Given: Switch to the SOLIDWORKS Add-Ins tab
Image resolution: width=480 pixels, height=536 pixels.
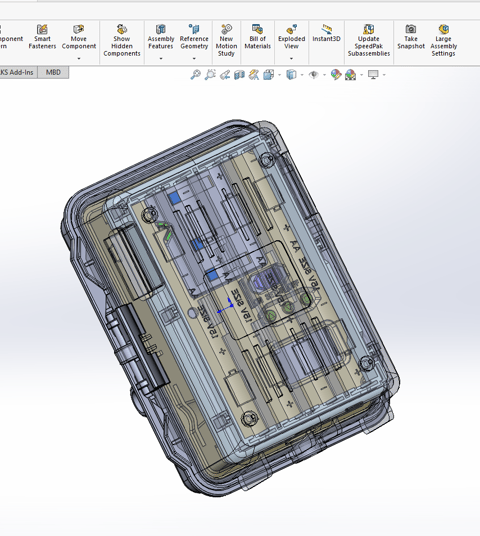Looking at the screenshot, I should coord(17,72).
